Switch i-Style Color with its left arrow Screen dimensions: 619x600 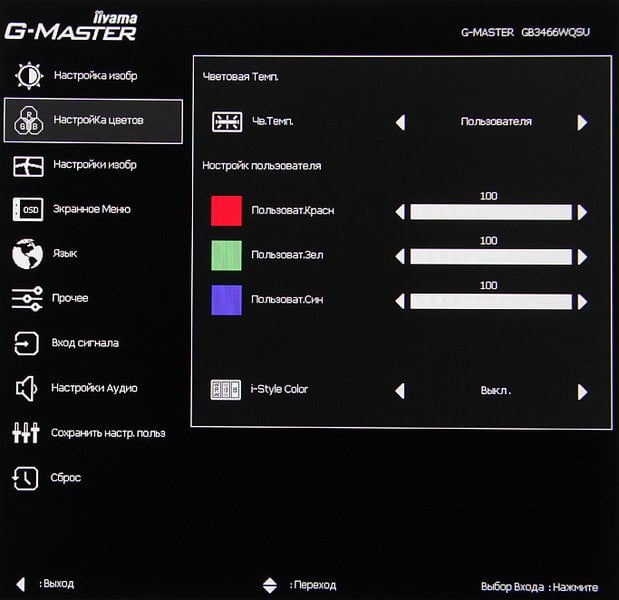[x=400, y=391]
